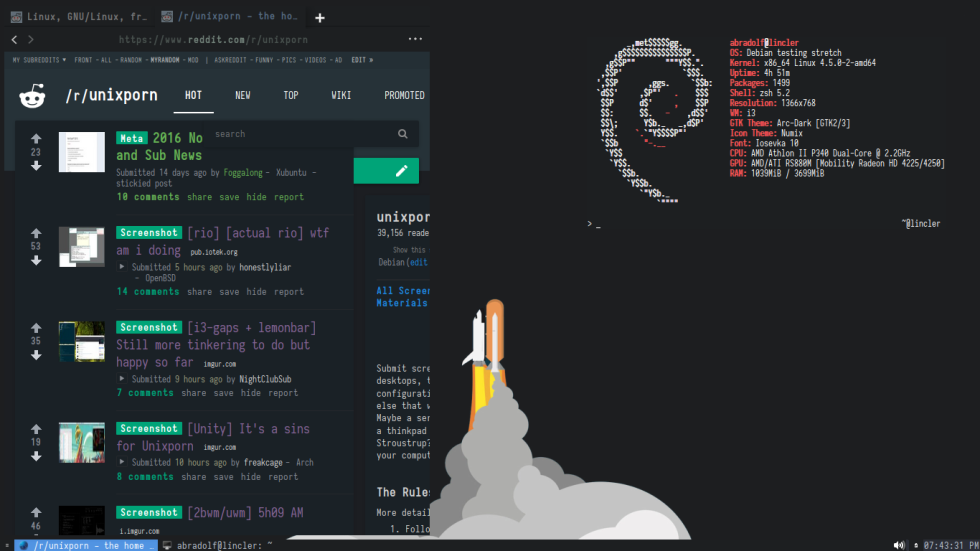Hide the [i3-gaps + lemonbar] post

click(251, 393)
